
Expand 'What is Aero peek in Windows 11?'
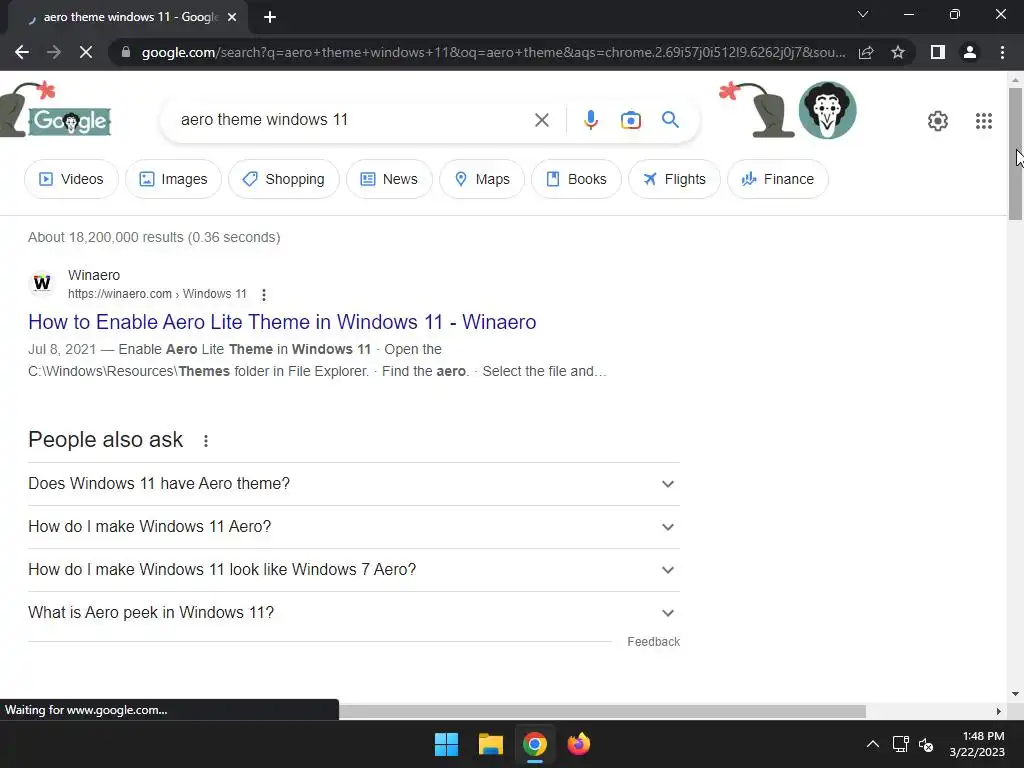pyautogui.click(x=354, y=613)
